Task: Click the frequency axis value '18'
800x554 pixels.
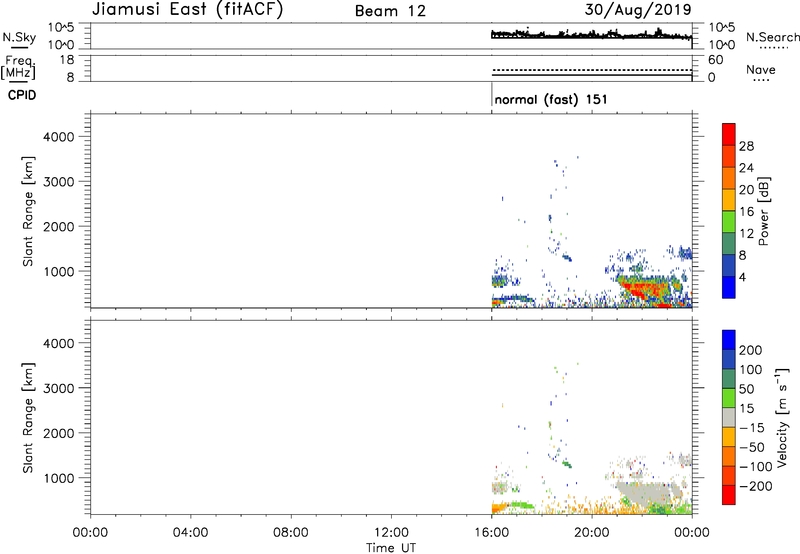Action: [67, 59]
